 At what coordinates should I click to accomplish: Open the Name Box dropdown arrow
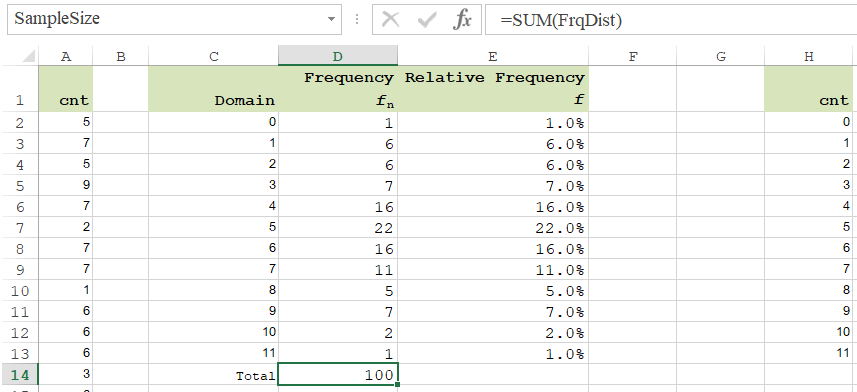point(331,20)
